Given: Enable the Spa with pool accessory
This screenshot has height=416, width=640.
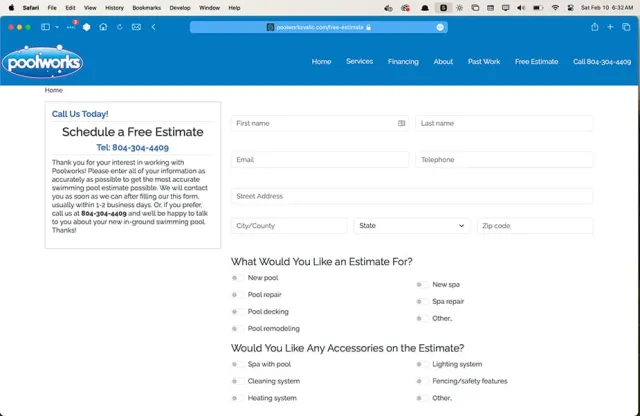Looking at the screenshot, I should (x=238, y=364).
